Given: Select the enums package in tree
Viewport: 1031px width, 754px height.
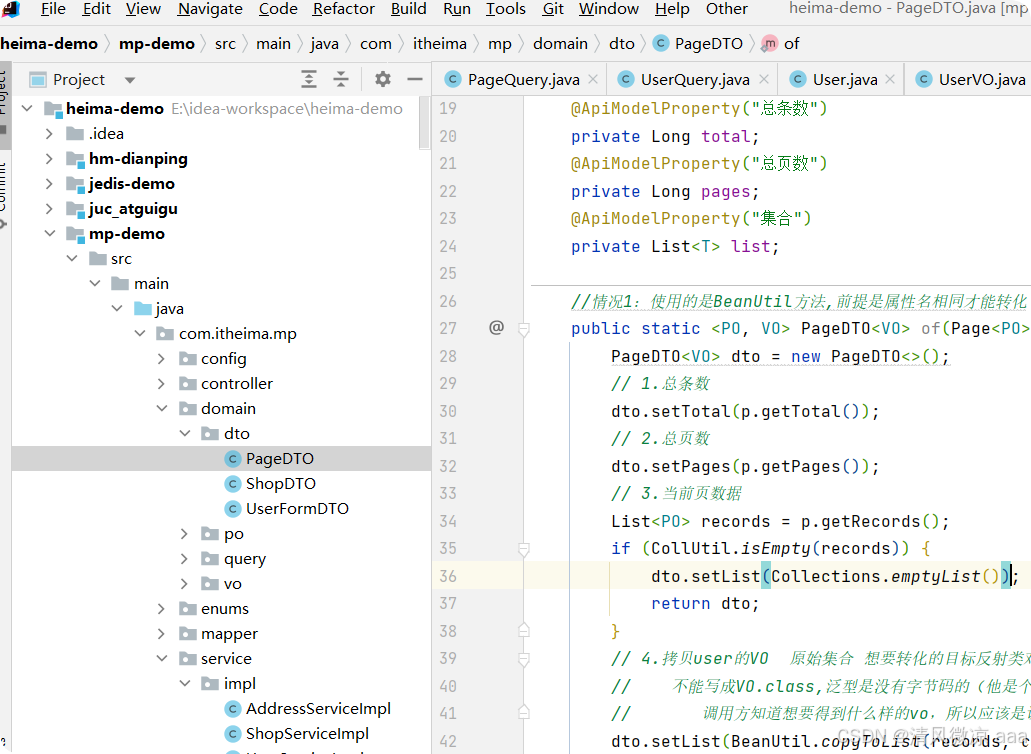Looking at the screenshot, I should pos(225,609).
